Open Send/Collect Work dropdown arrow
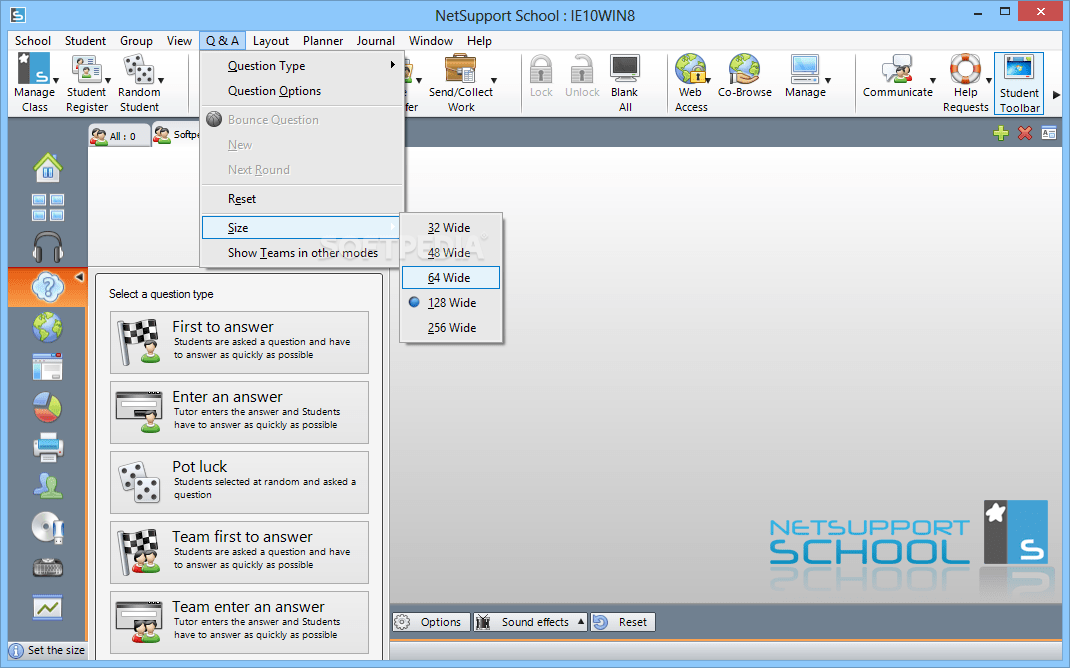The image size is (1070, 668). coord(493,81)
